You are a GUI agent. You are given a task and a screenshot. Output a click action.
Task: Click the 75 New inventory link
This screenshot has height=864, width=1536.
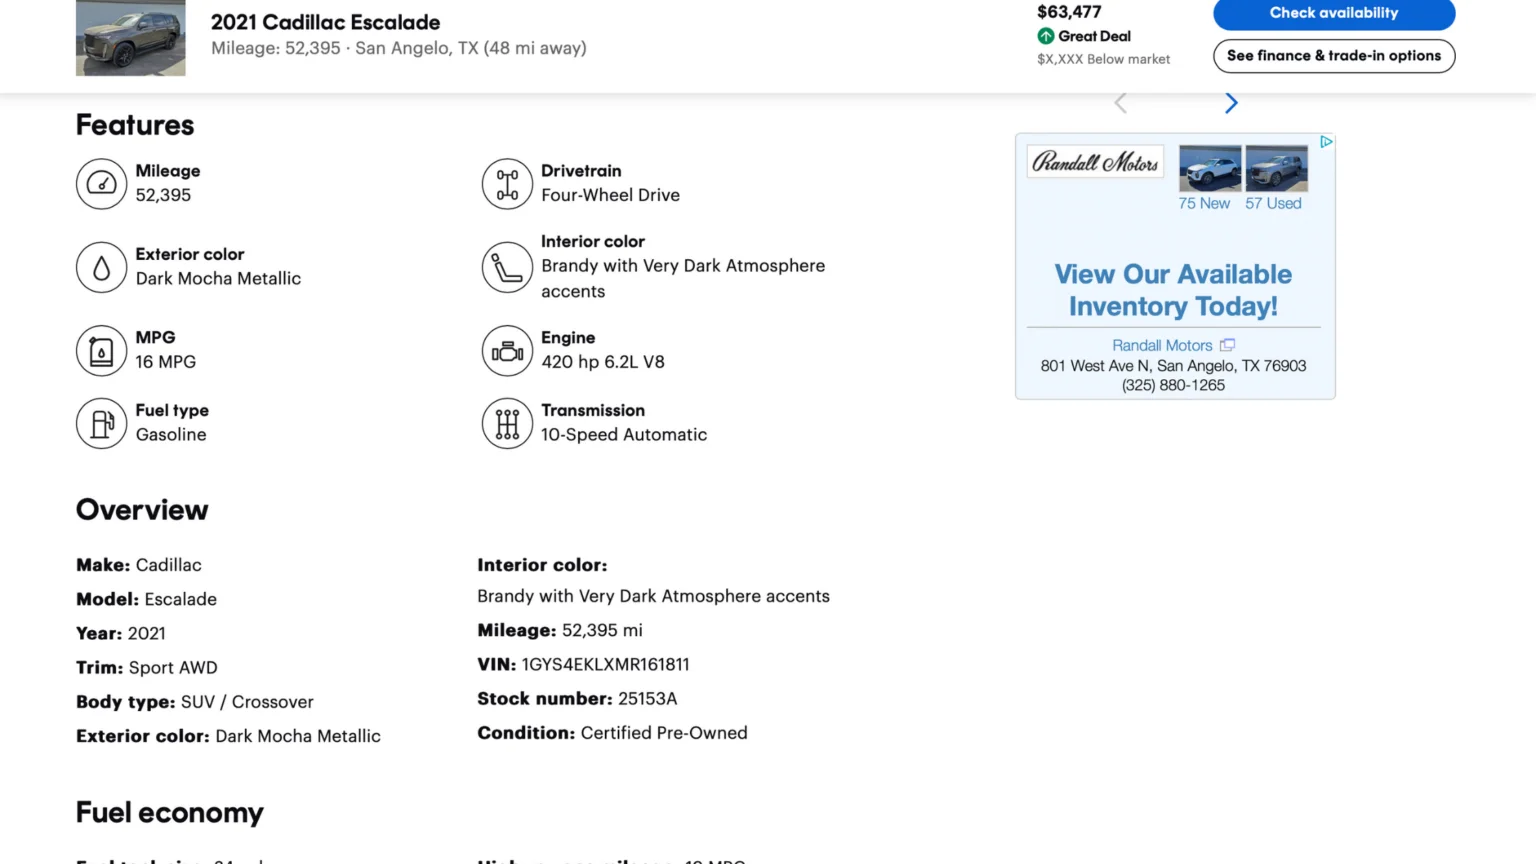pyautogui.click(x=1204, y=203)
